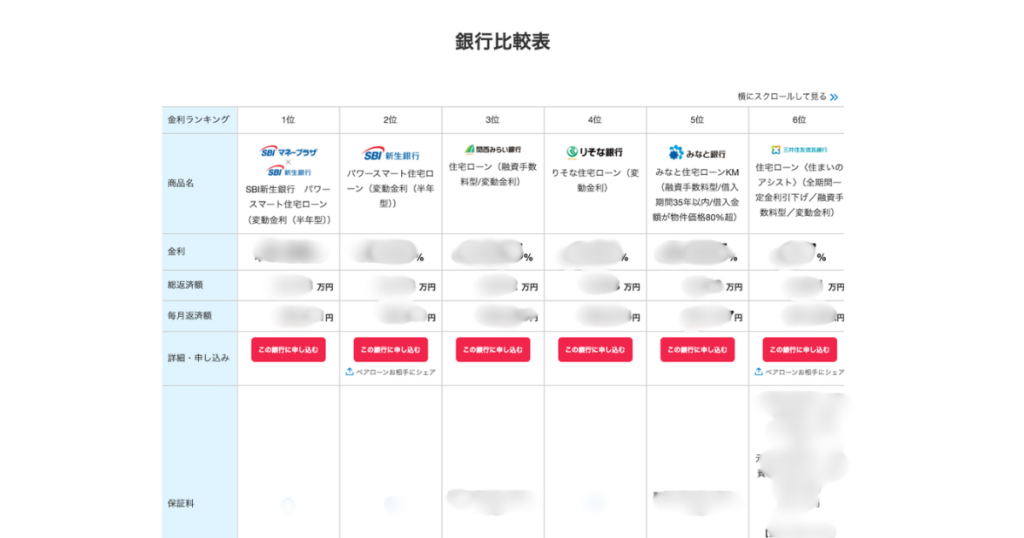The width and height of the screenshot is (1024, 538).
Task: Click the double chevron next to 横にスクロールして見る
Action: click(x=834, y=97)
